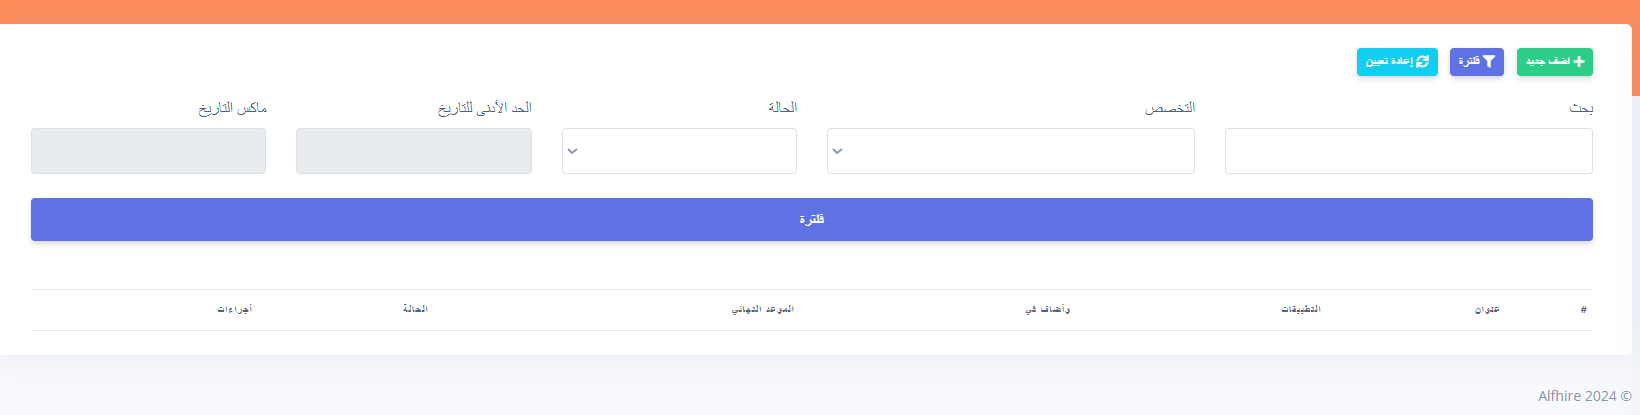1640x415 pixels.
Task: Click the Alfhire 2024 footer text
Action: click(1585, 396)
